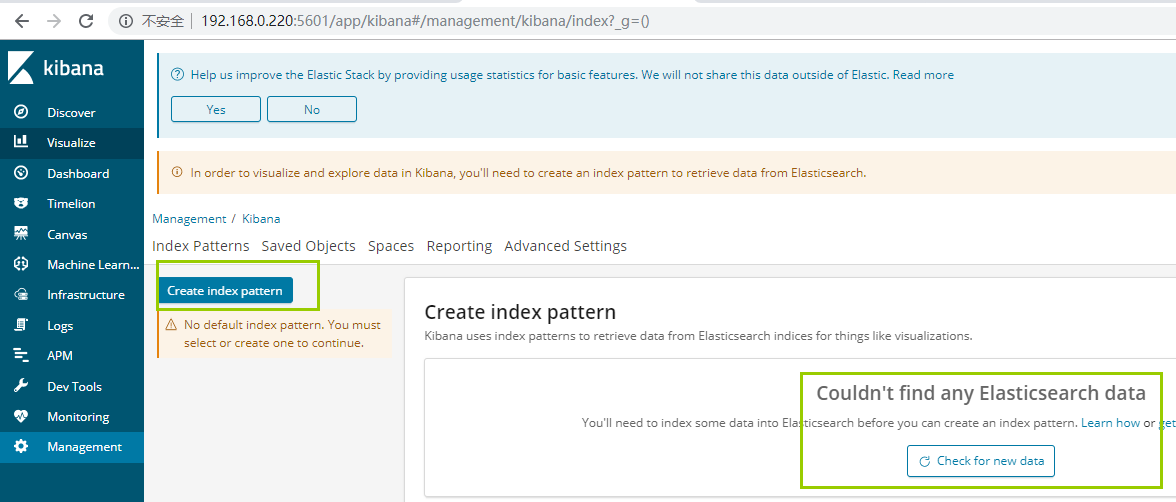This screenshot has width=1176, height=502.
Task: Open Discover from the sidebar
Action: 71,113
